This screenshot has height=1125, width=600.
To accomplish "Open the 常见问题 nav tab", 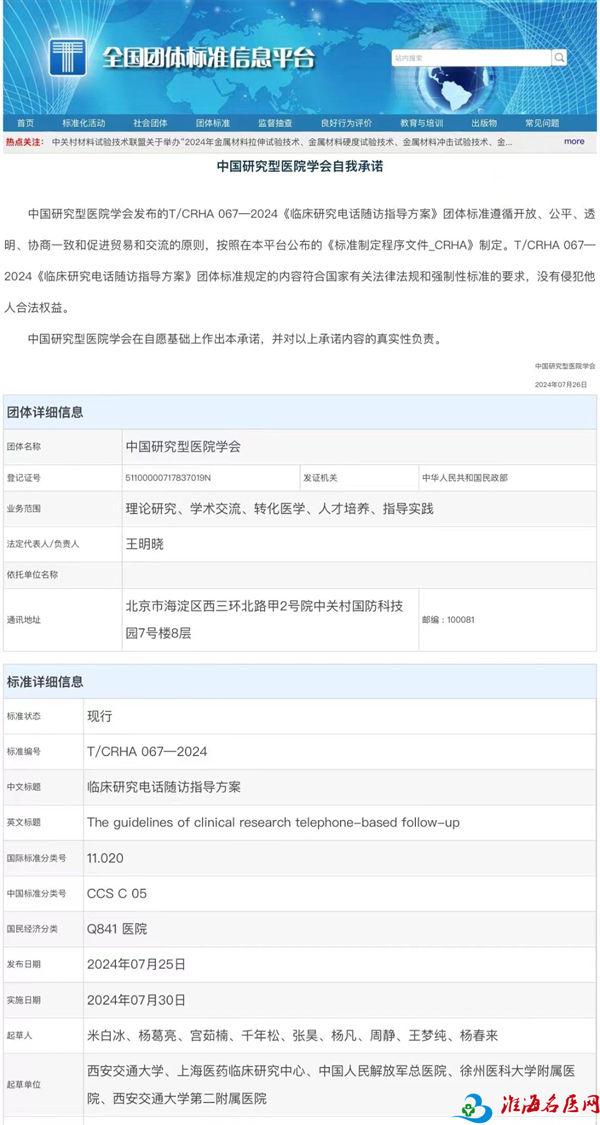I will (x=542, y=123).
